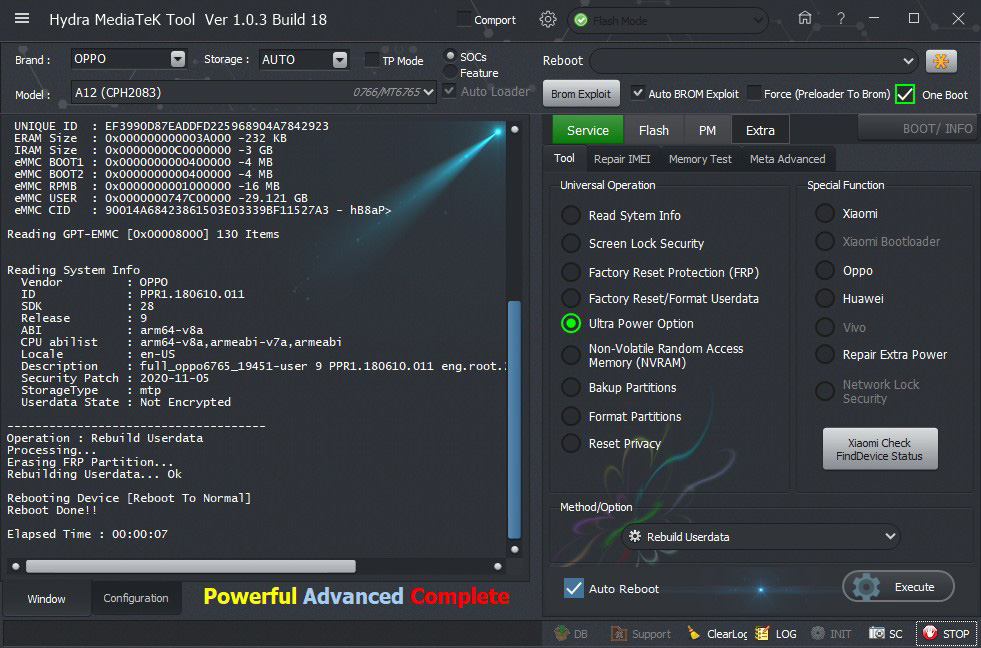Click Xiaomi Check FindDevice Status button

pos(880,449)
